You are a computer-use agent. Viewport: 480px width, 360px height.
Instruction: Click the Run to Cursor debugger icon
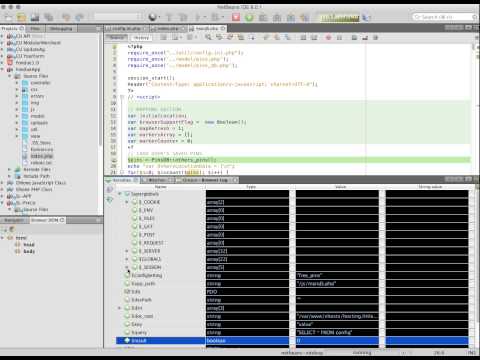point(304,17)
